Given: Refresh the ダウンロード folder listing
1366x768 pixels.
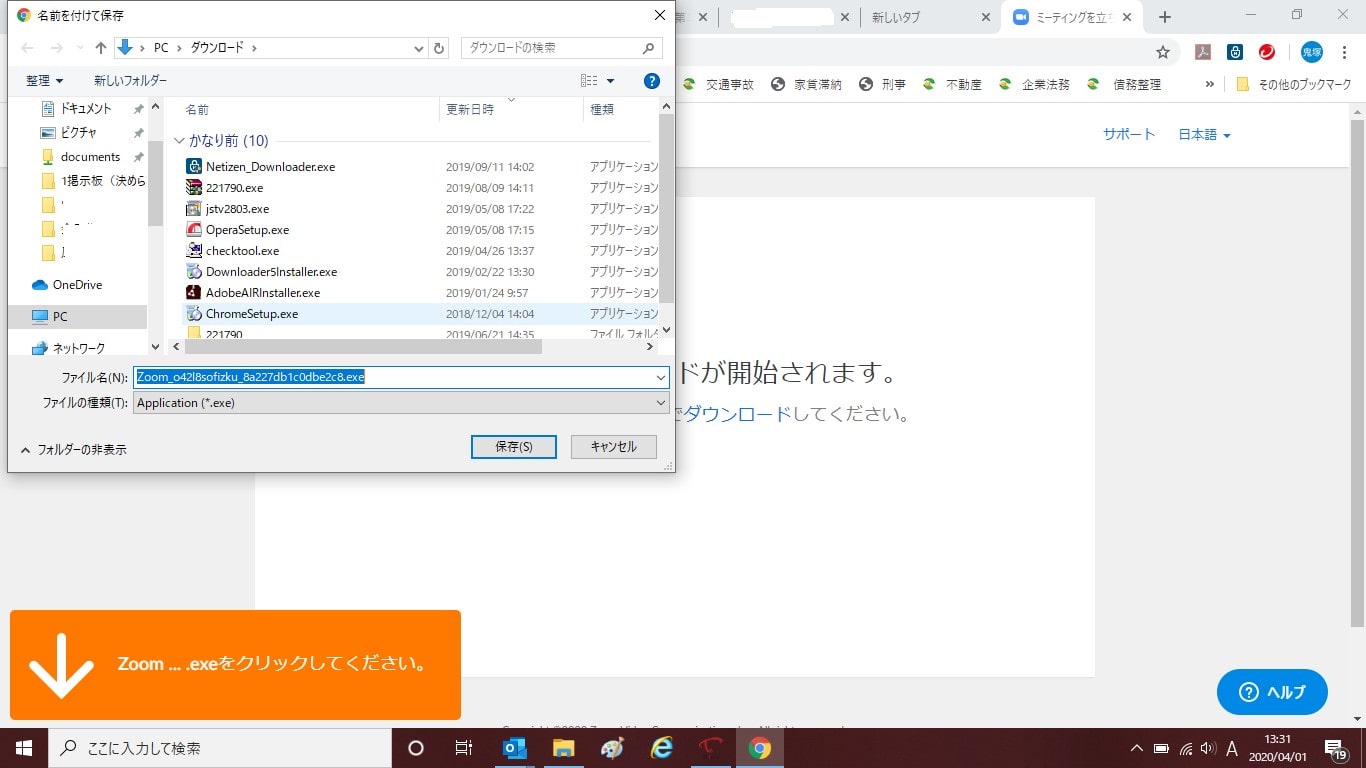Looking at the screenshot, I should 439,48.
